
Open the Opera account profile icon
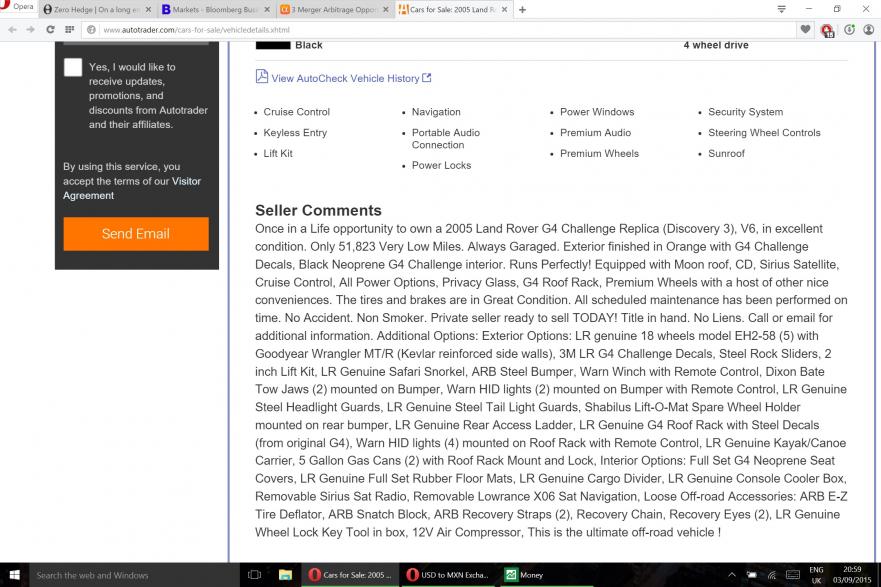click(869, 30)
